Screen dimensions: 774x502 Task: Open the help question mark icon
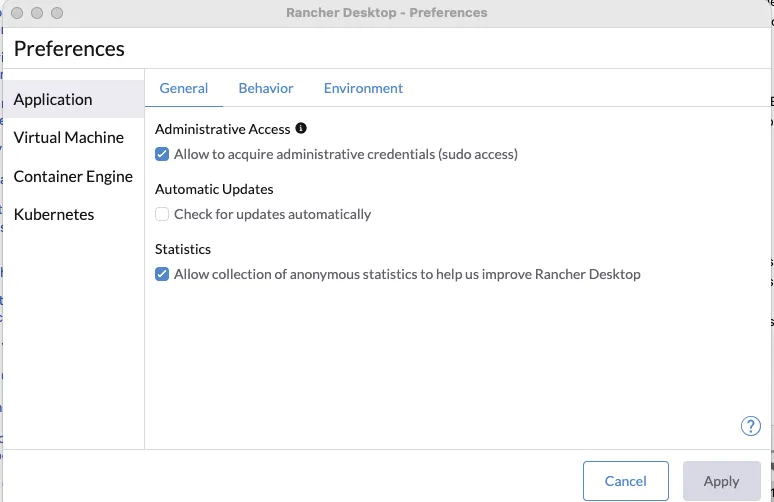click(x=750, y=427)
